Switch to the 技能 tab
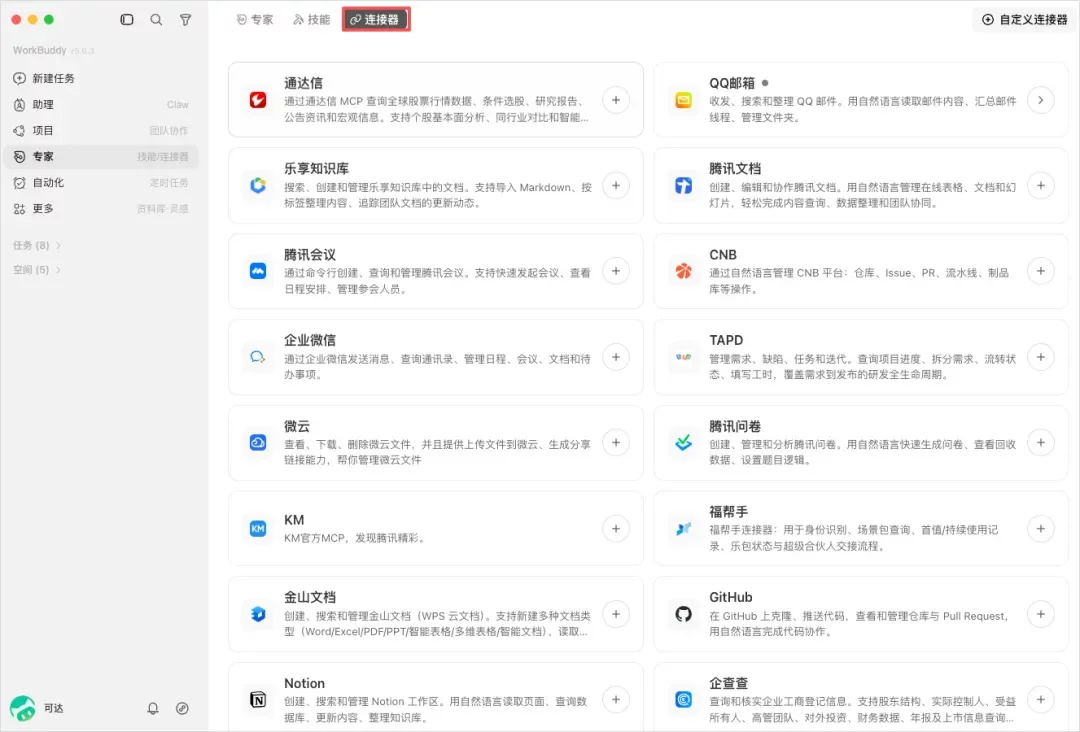The width and height of the screenshot is (1080, 732). [x=311, y=19]
